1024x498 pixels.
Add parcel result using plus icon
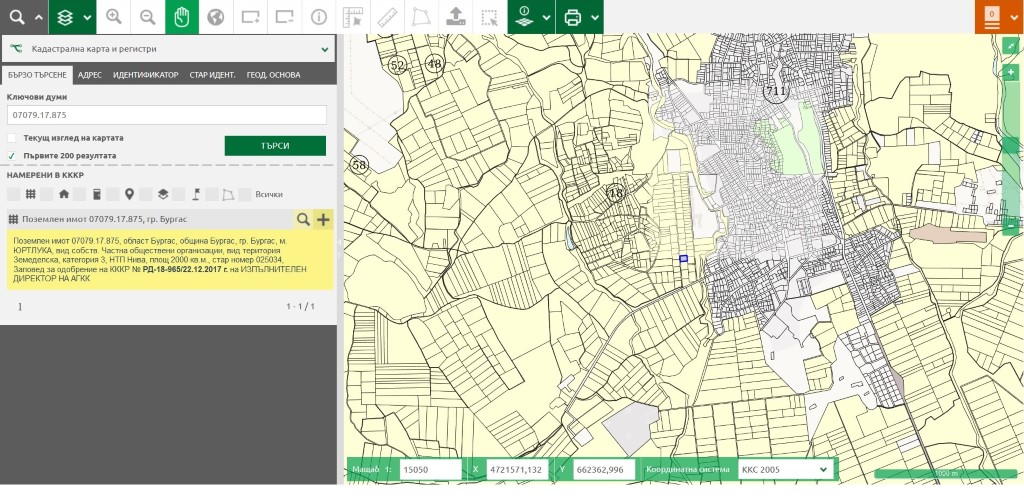[x=323, y=219]
